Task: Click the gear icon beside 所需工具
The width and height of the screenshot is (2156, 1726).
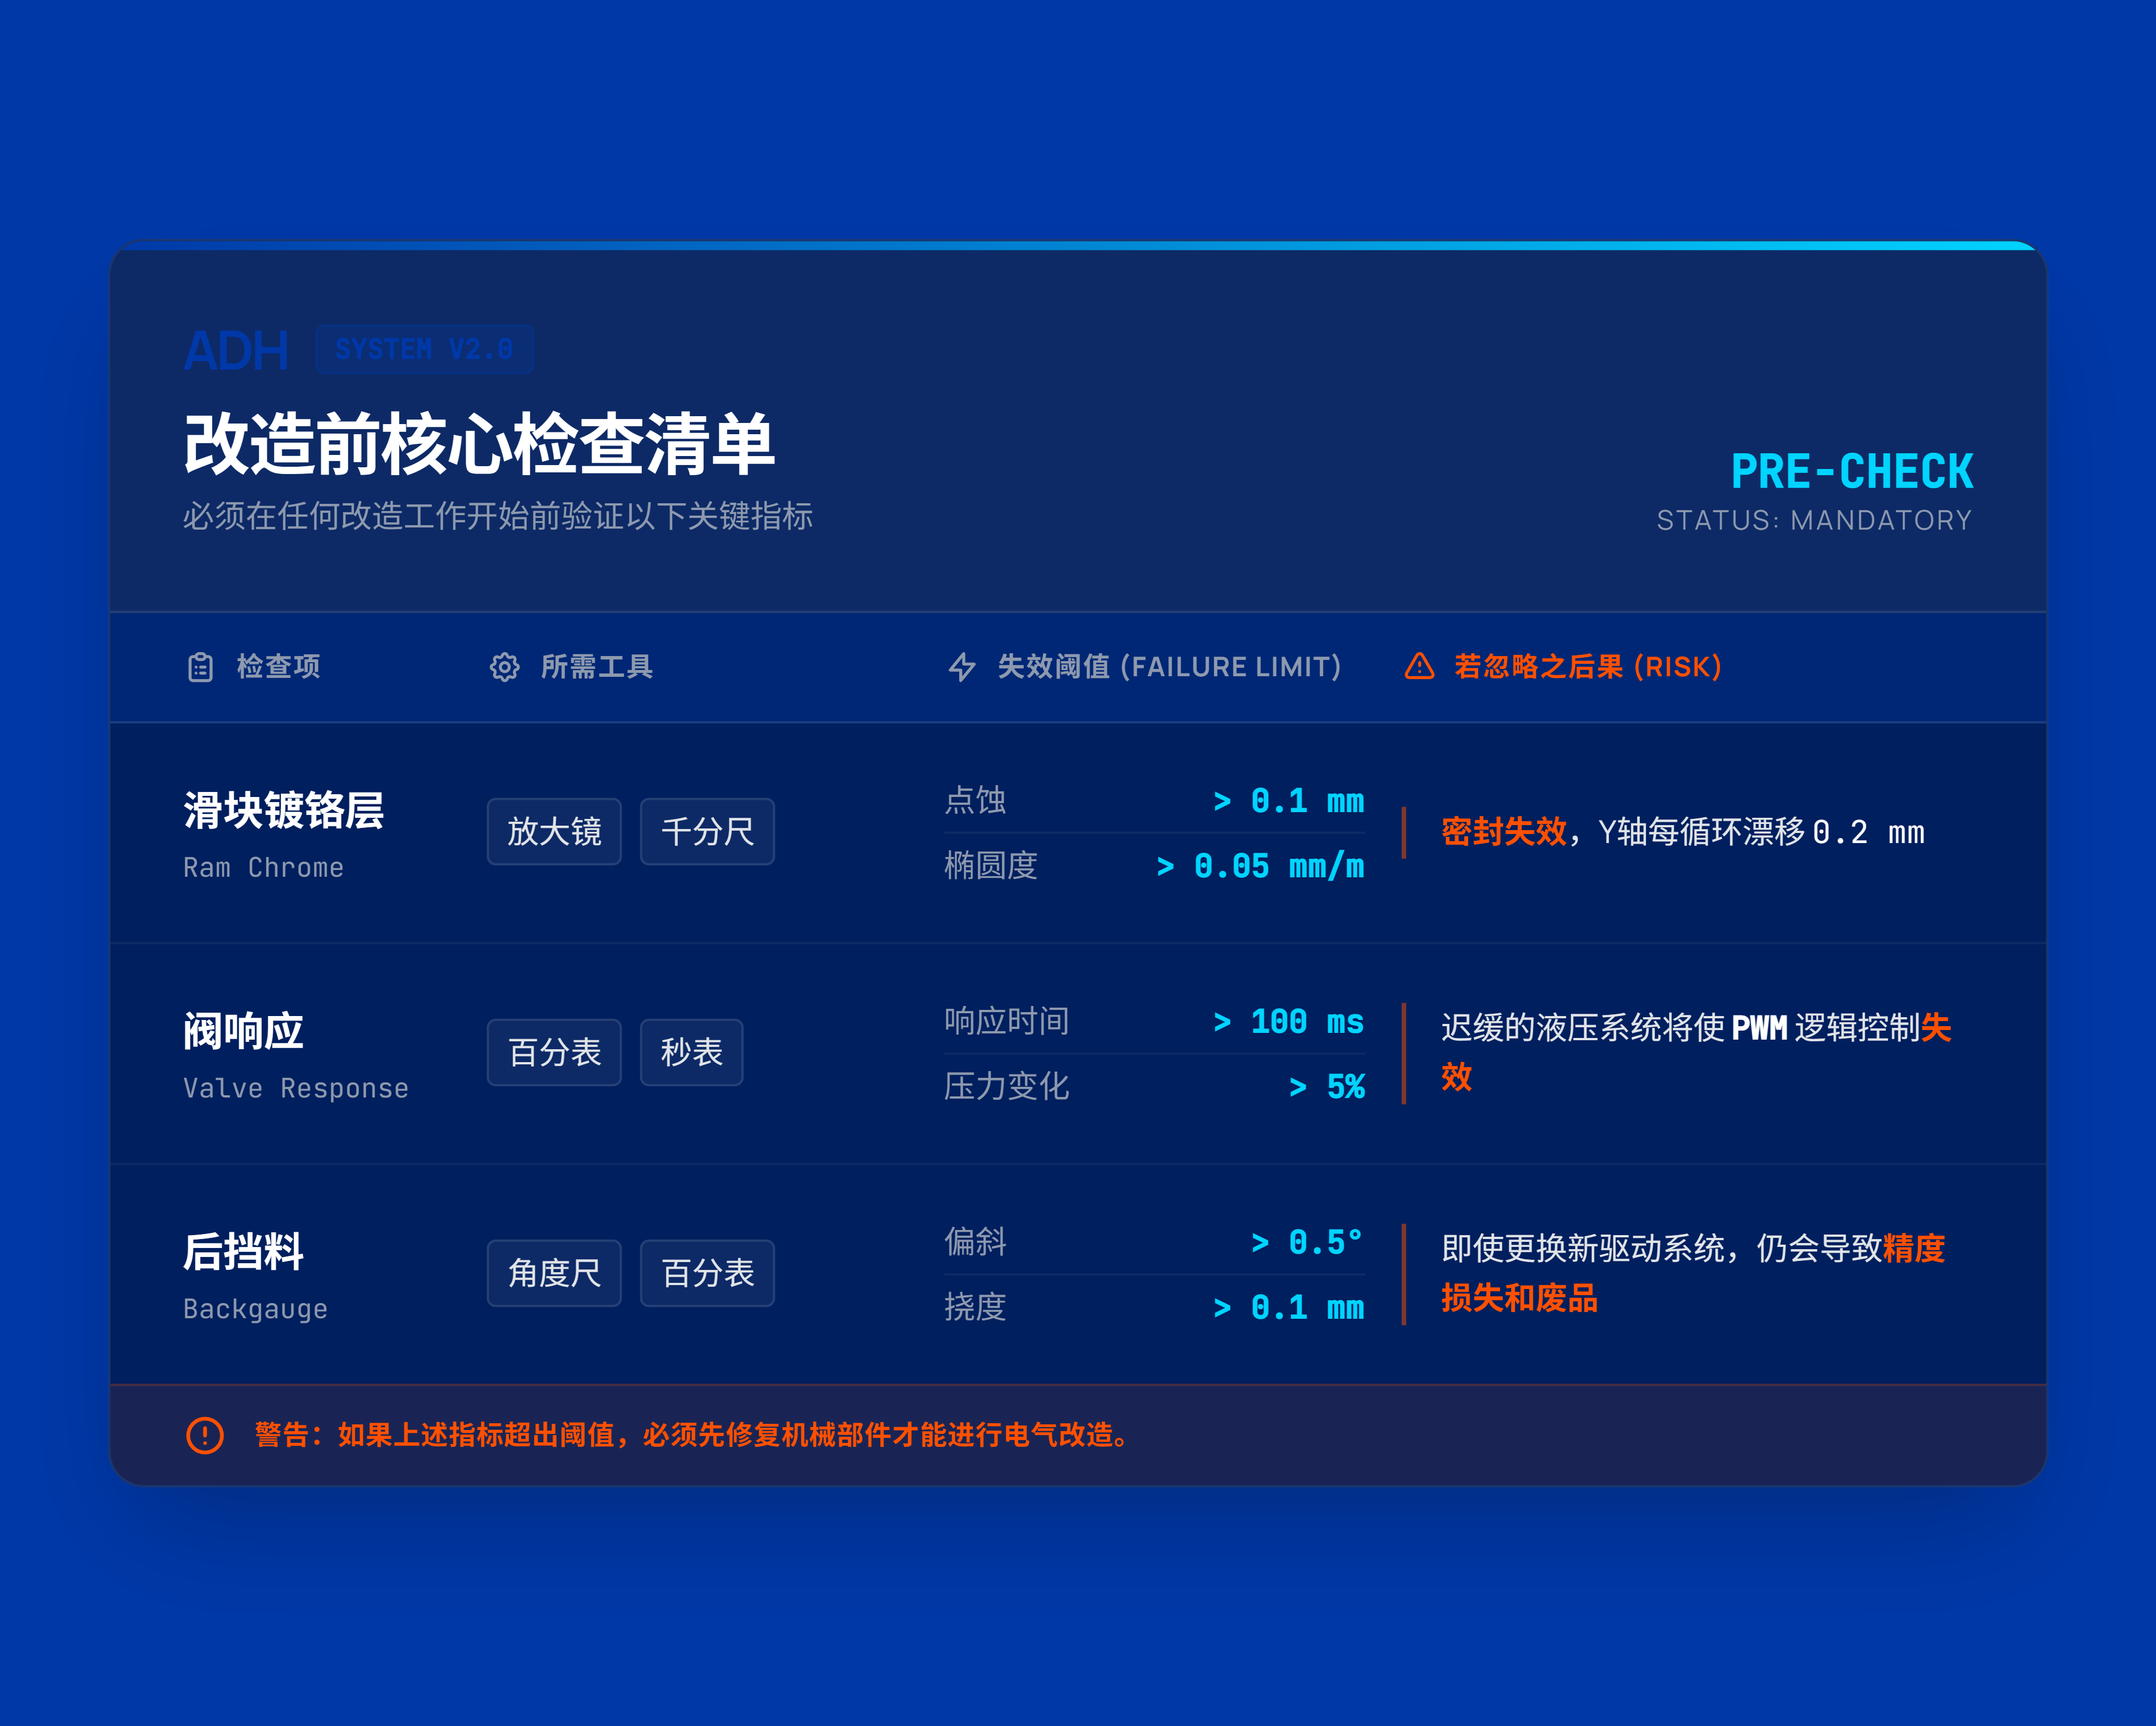Action: (x=504, y=667)
